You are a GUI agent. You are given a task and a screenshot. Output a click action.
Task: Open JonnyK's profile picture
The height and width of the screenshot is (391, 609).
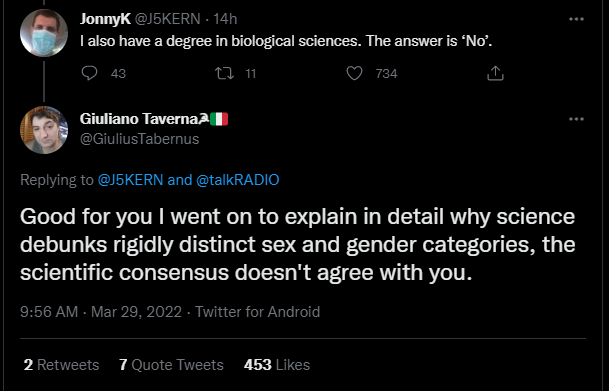[x=44, y=33]
